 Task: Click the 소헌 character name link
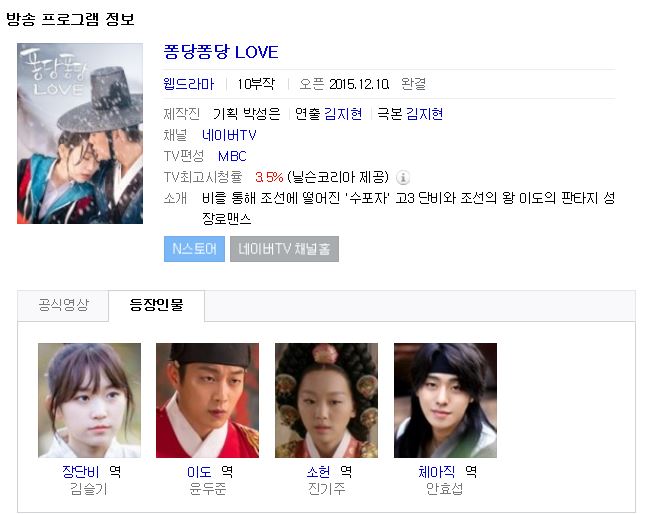point(318,472)
